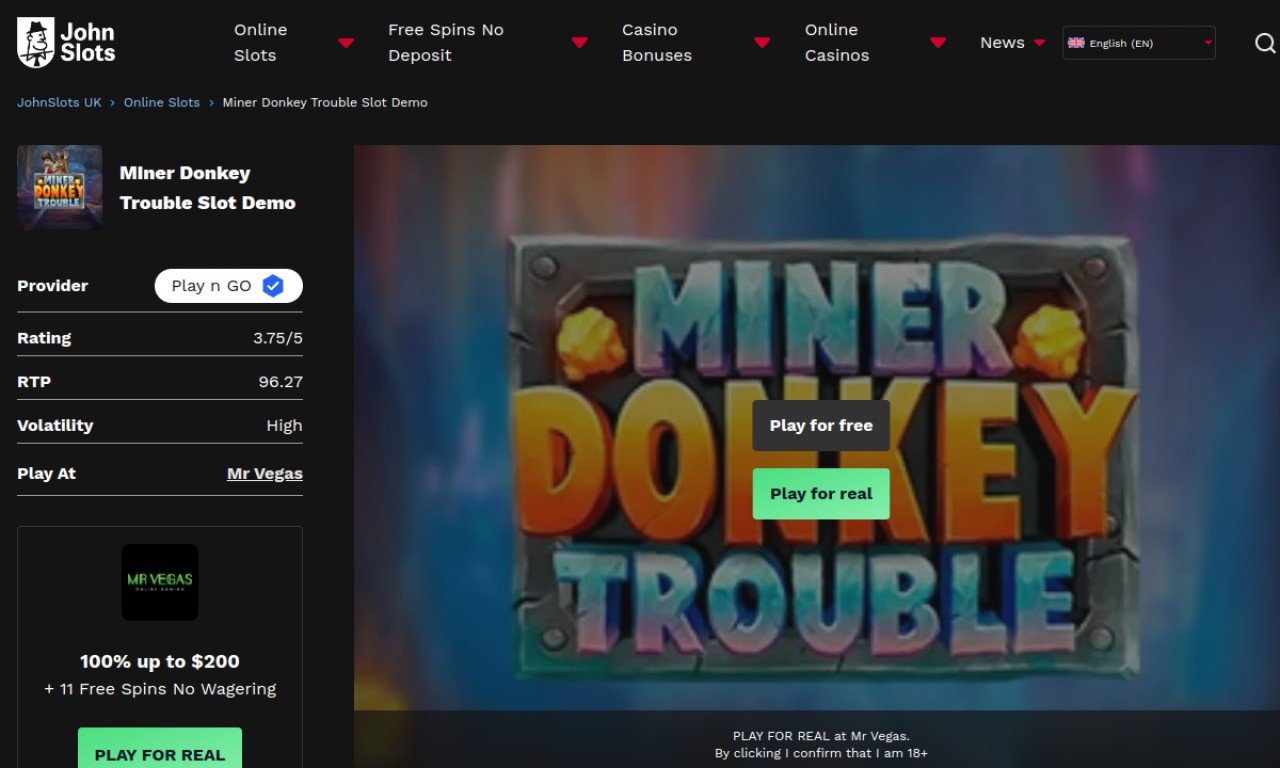This screenshot has height=768, width=1280.
Task: Open the Online Slots nav item
Action: click(261, 43)
